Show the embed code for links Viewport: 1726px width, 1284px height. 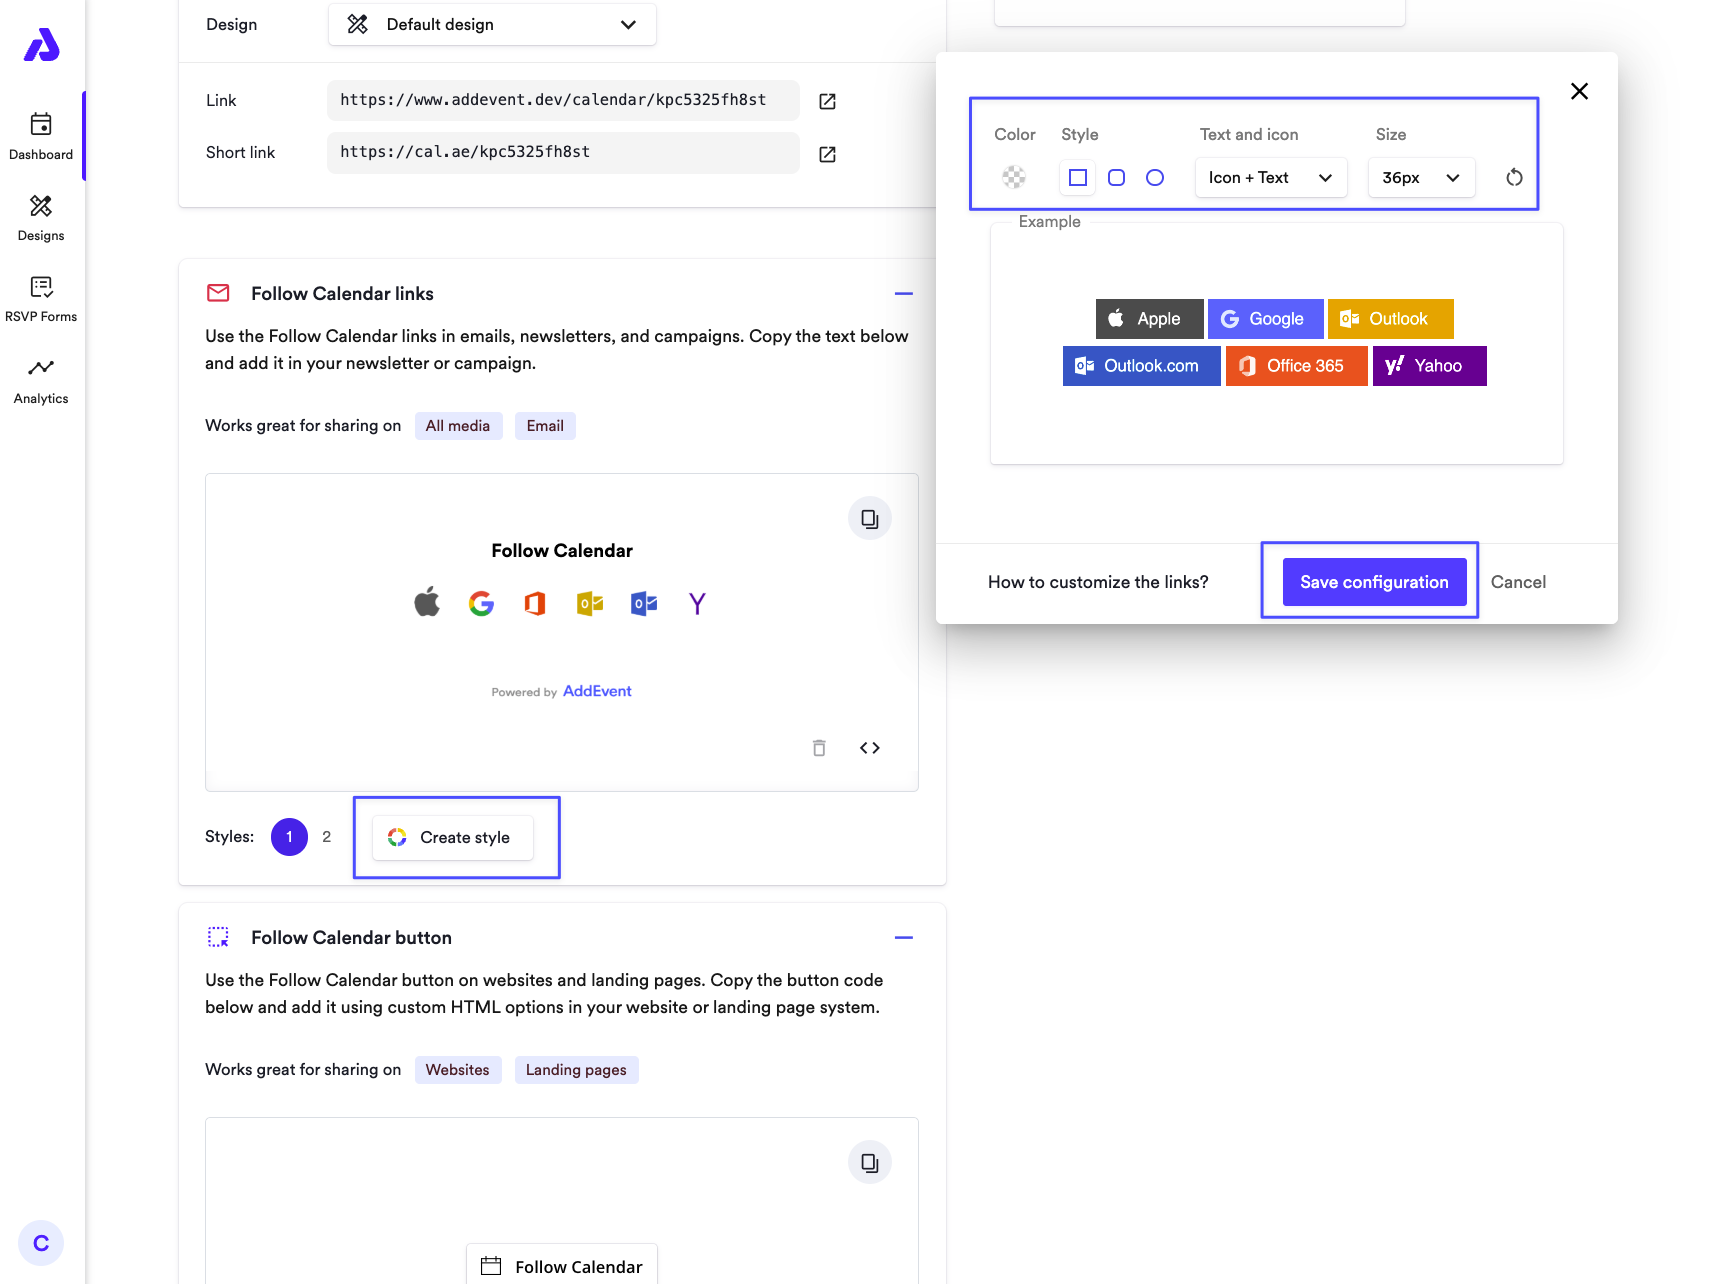(870, 748)
